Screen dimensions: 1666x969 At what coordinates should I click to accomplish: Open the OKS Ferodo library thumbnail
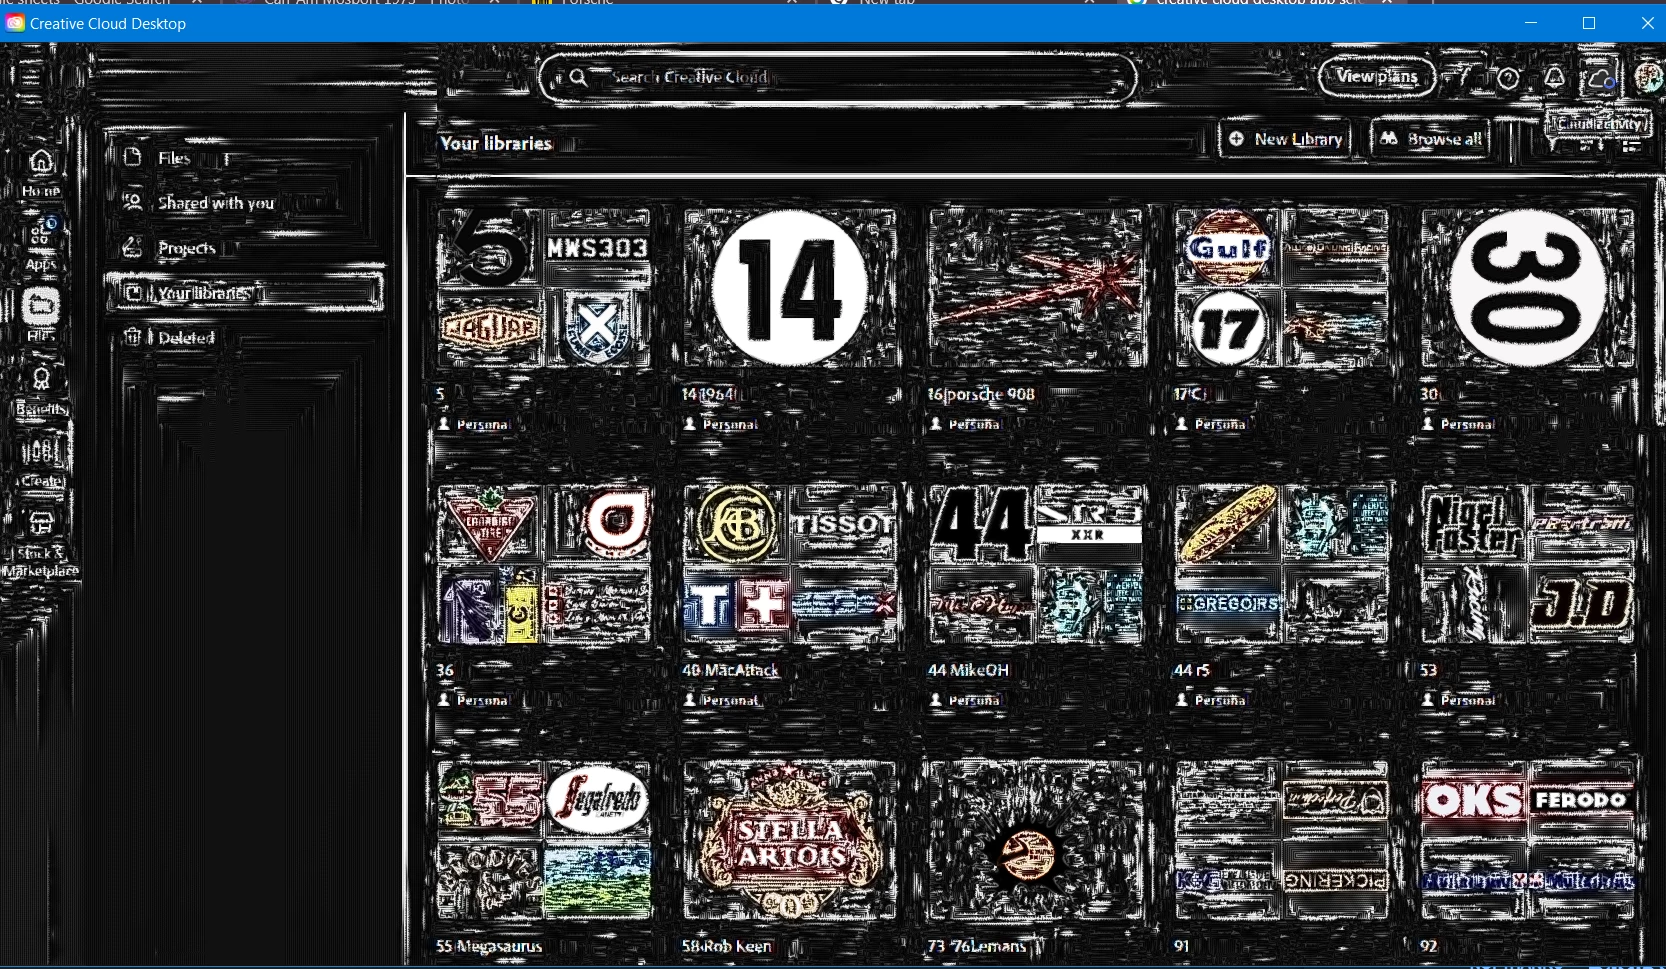[x=1528, y=841]
